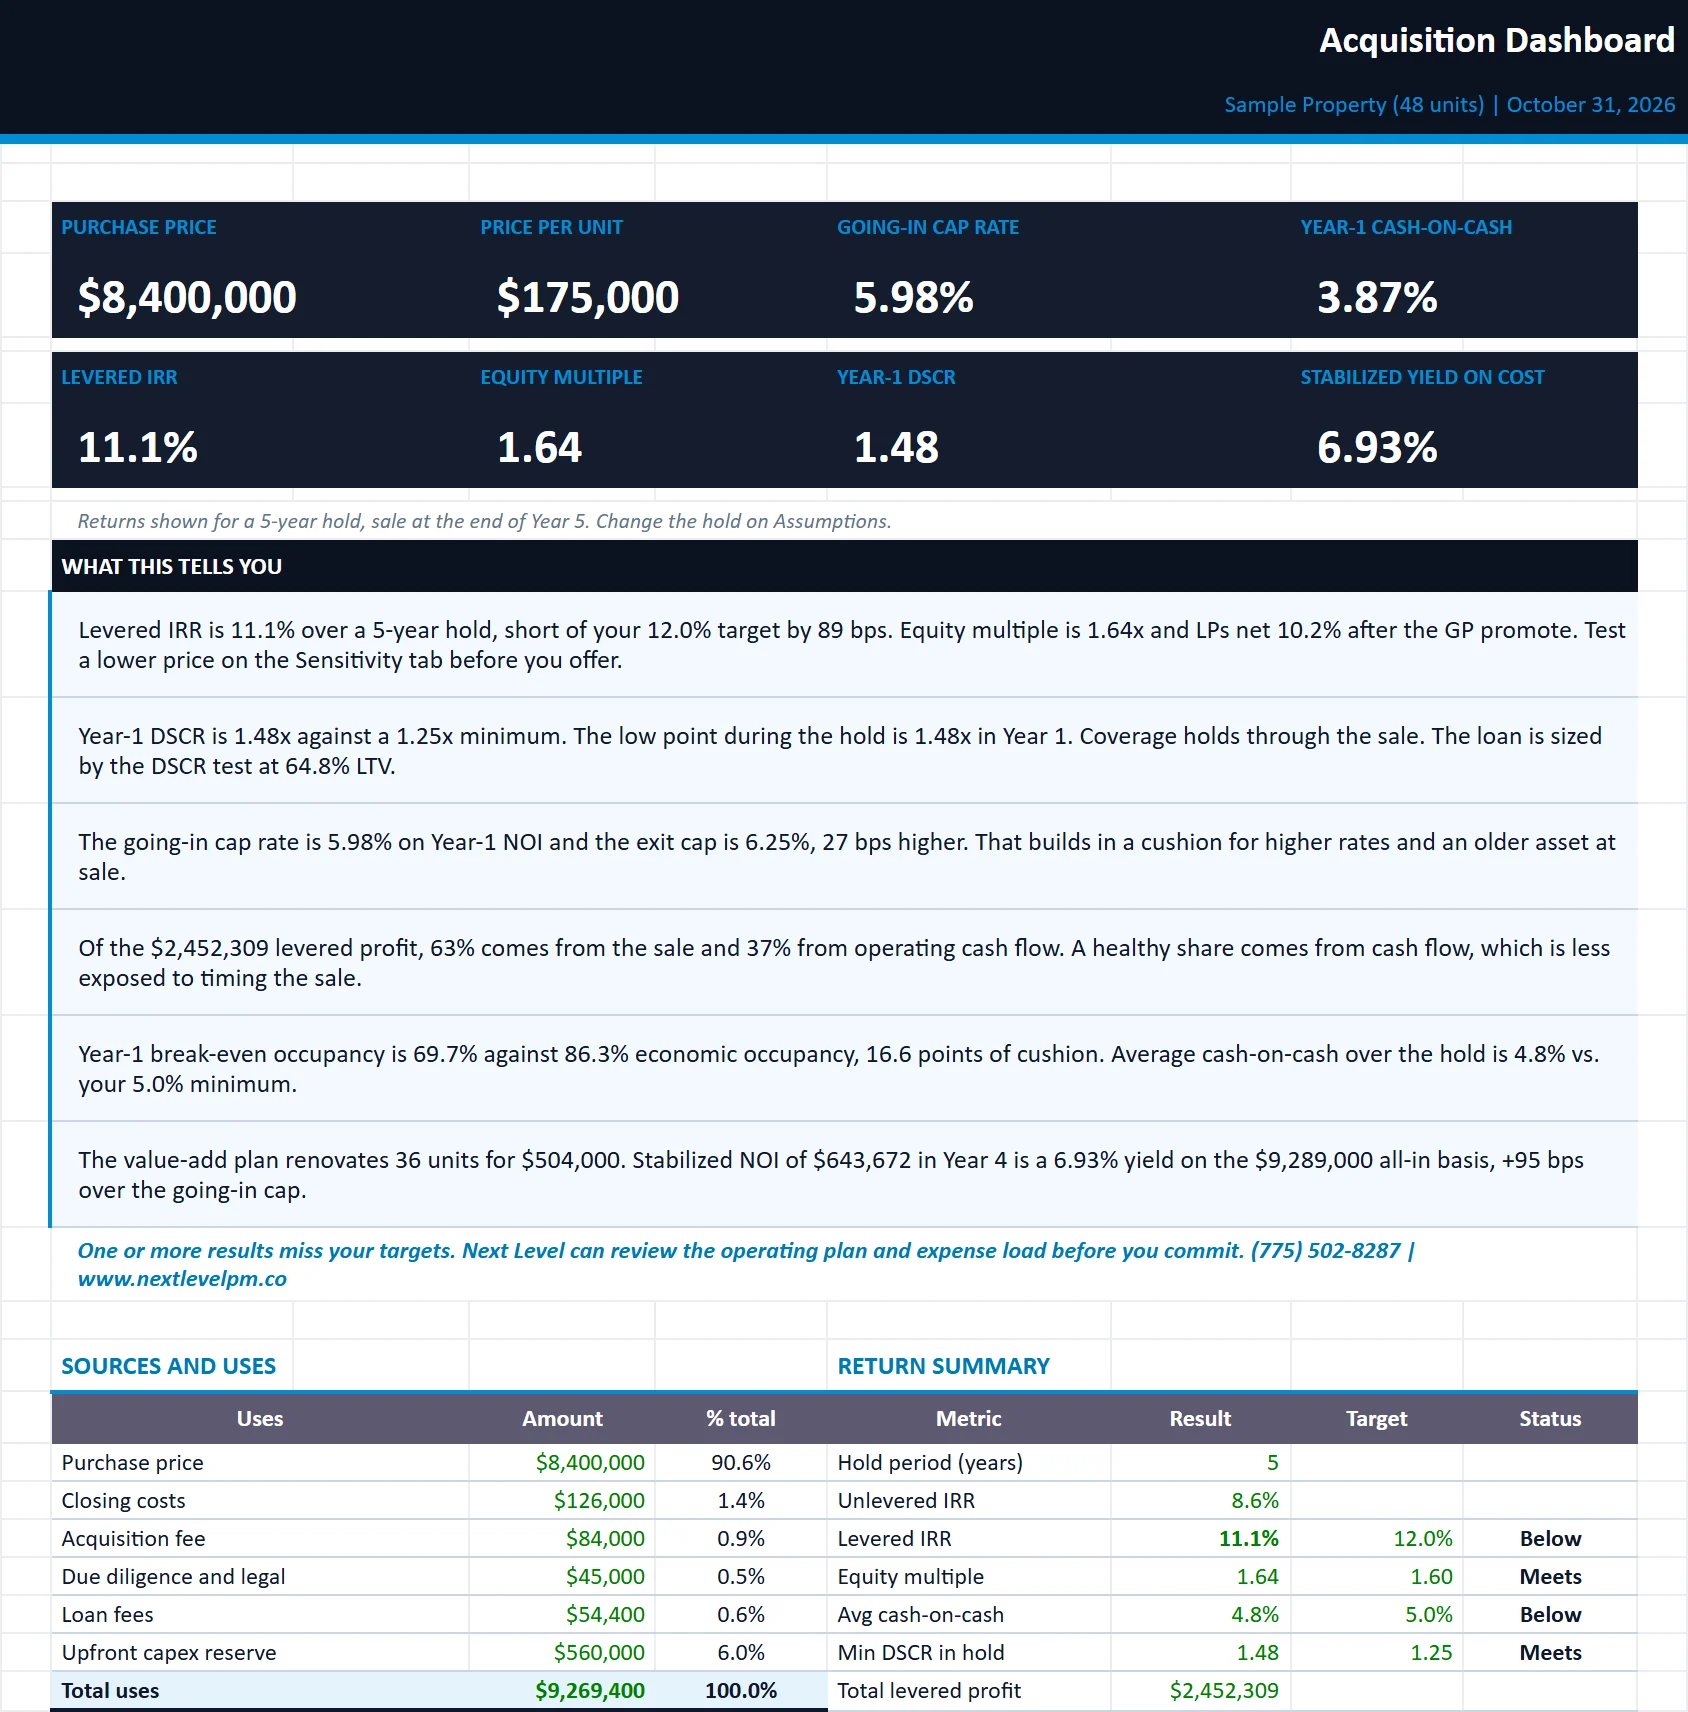Screen dimensions: 1688x1712
Task: Click the "Status" column header
Action: (x=1550, y=1418)
